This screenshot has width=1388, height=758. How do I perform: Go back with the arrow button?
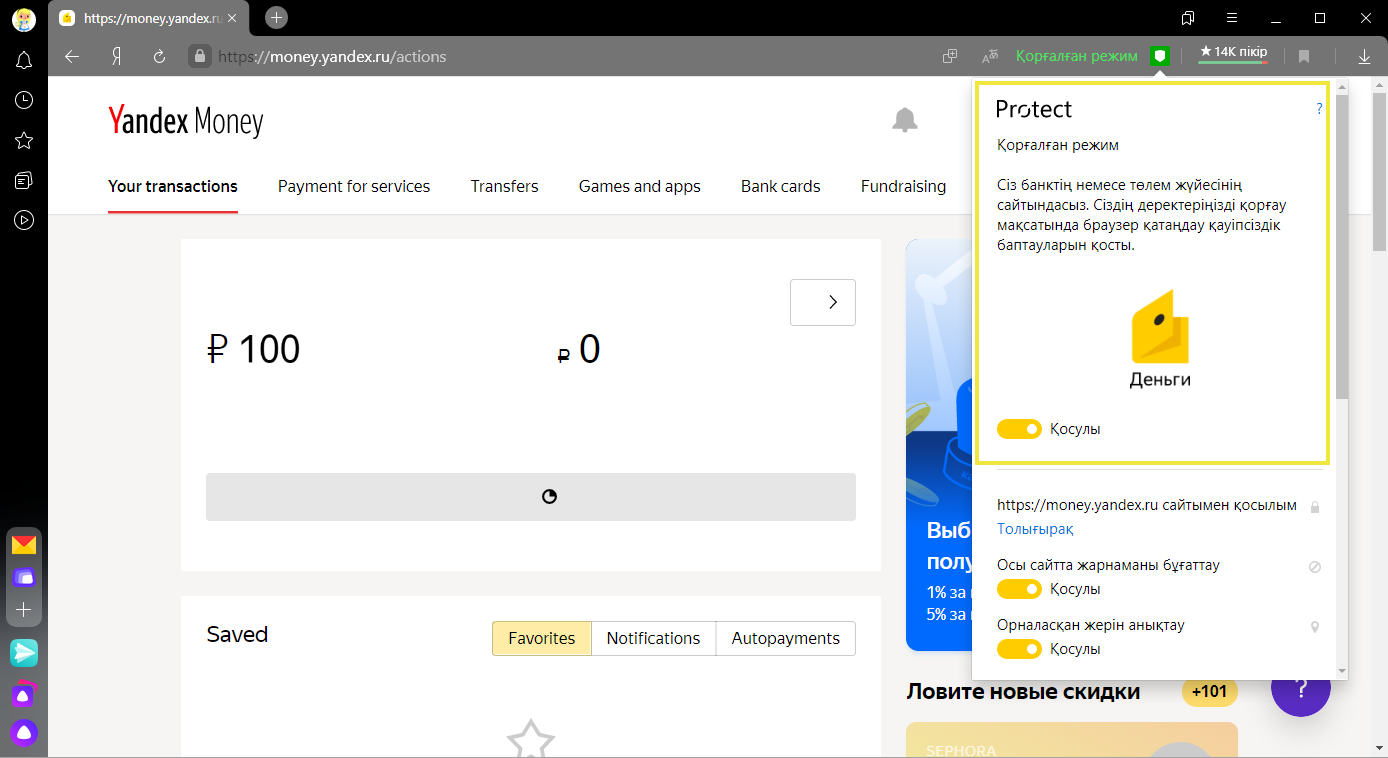[72, 57]
